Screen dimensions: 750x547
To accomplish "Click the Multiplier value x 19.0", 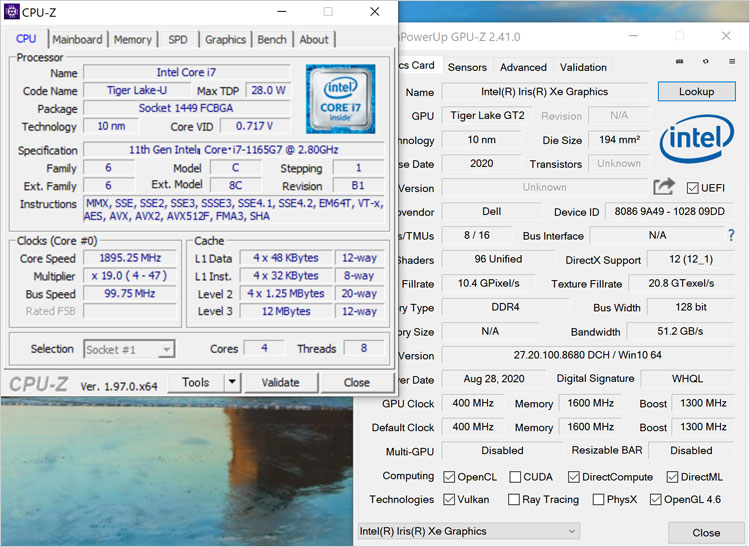I will (130, 276).
